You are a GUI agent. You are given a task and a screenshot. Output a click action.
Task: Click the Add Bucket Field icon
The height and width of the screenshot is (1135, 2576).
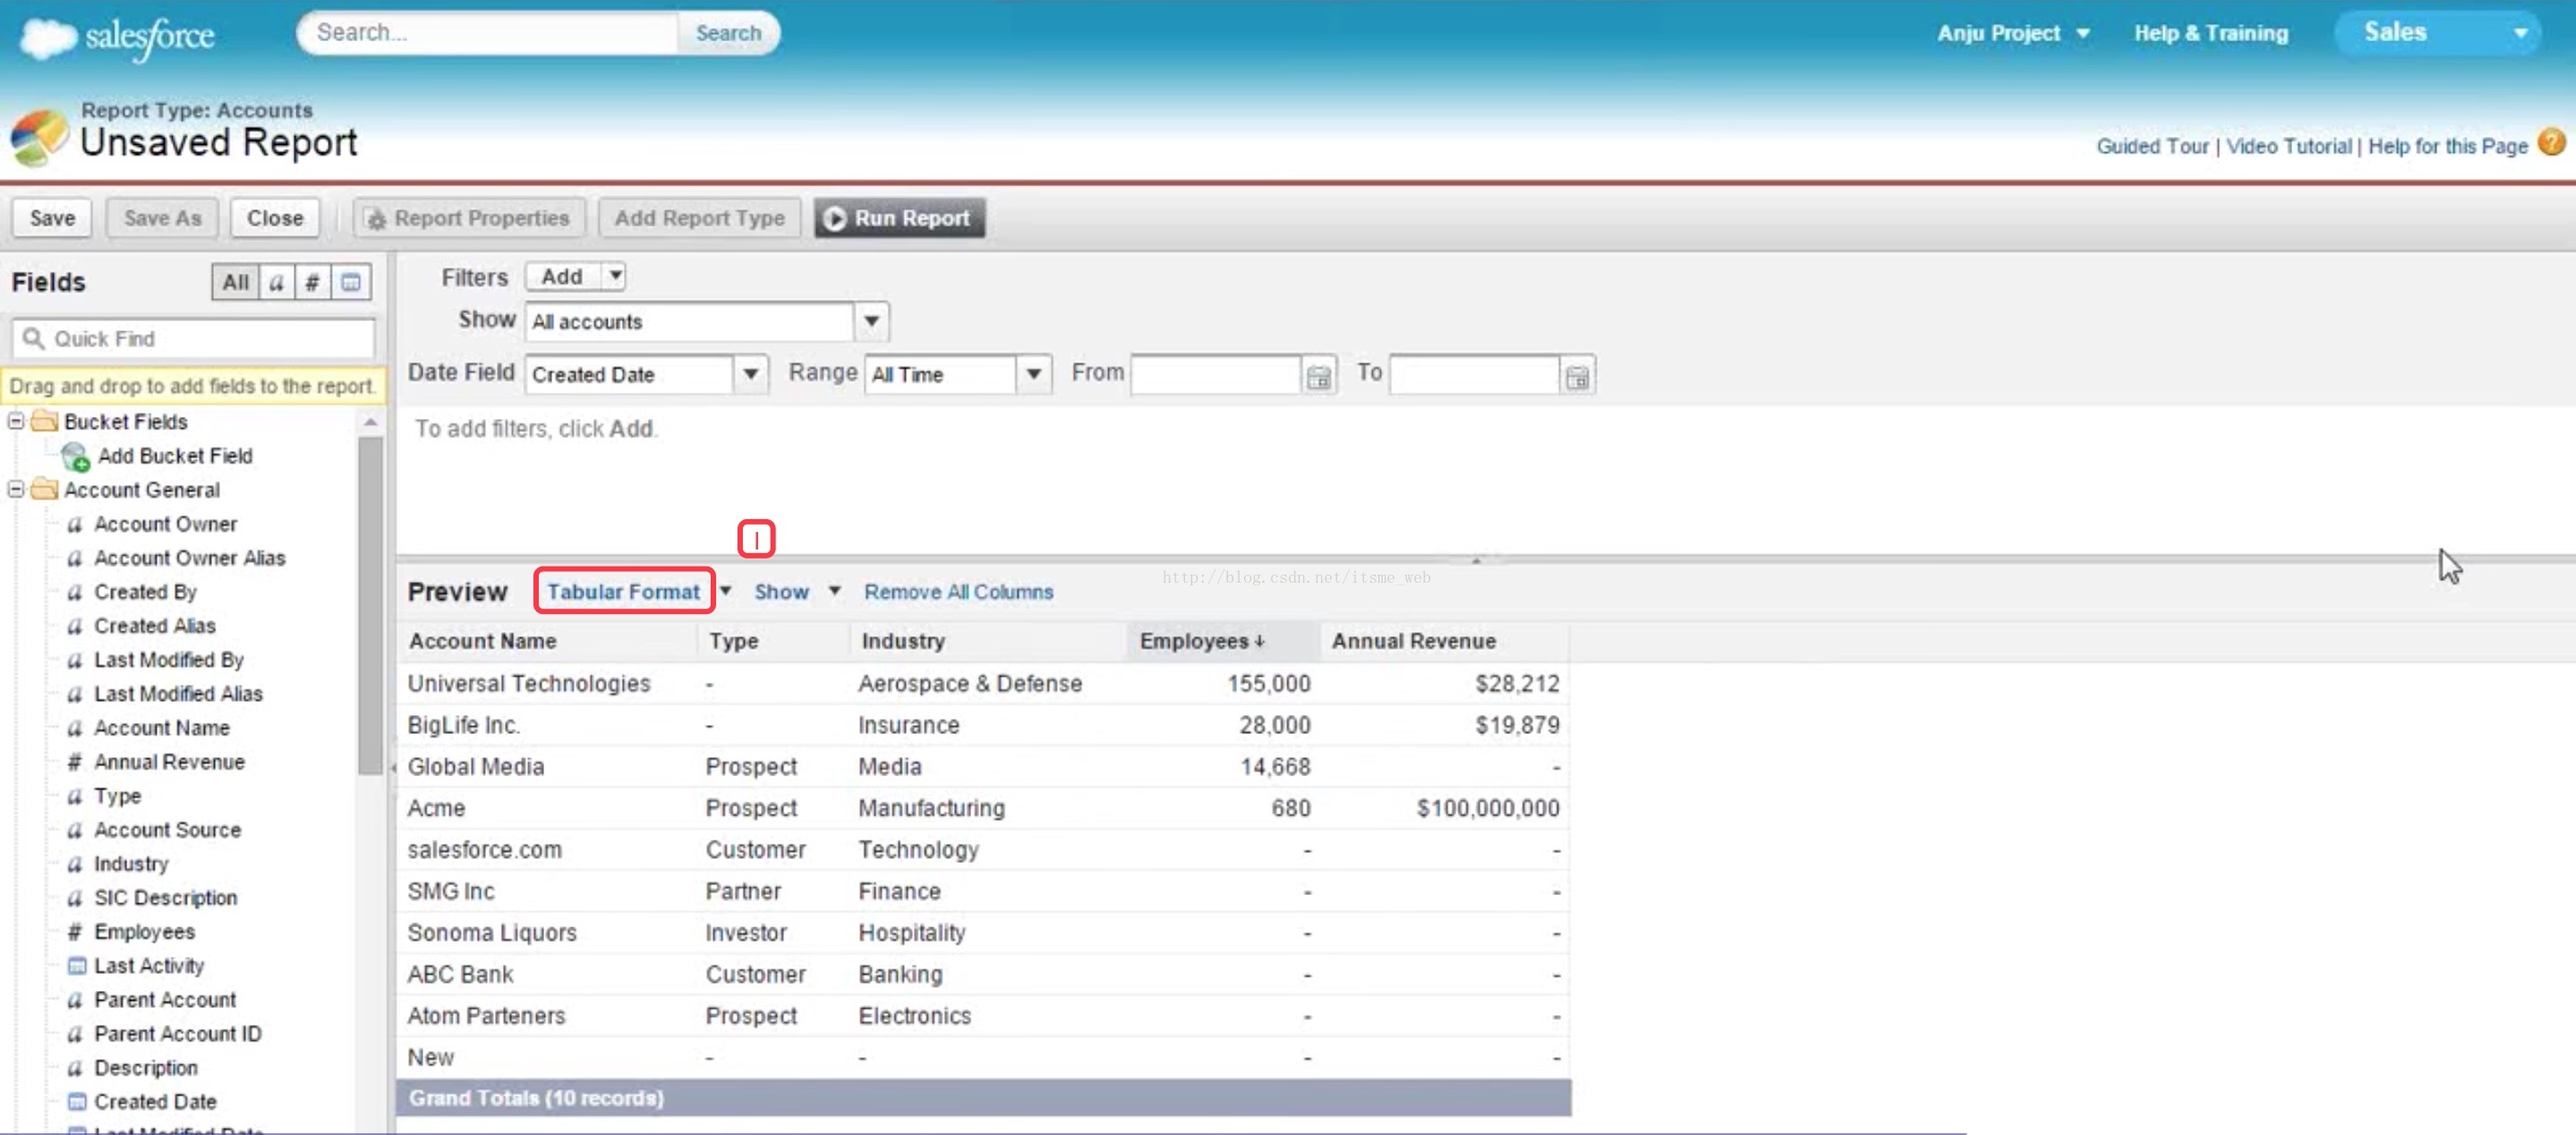[x=75, y=457]
